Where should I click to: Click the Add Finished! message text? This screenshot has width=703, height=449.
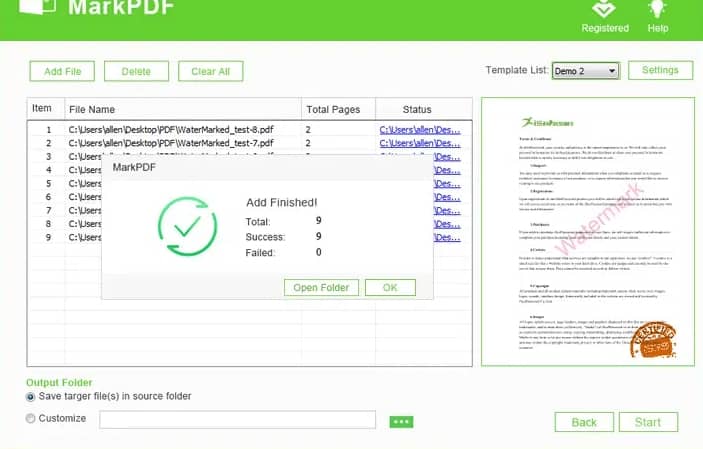pos(282,202)
